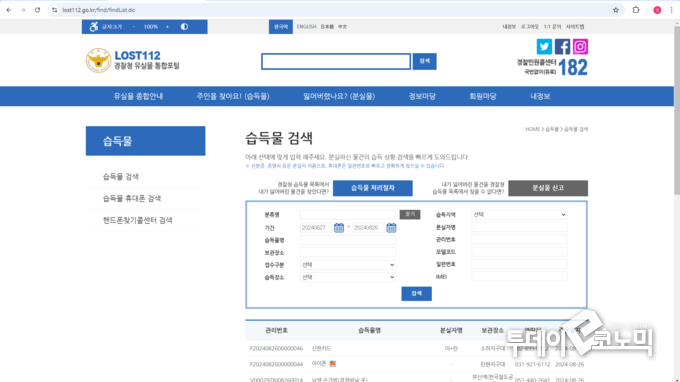Focus the end date field 20240826
Screen dimensions: 680x382
tap(369, 227)
